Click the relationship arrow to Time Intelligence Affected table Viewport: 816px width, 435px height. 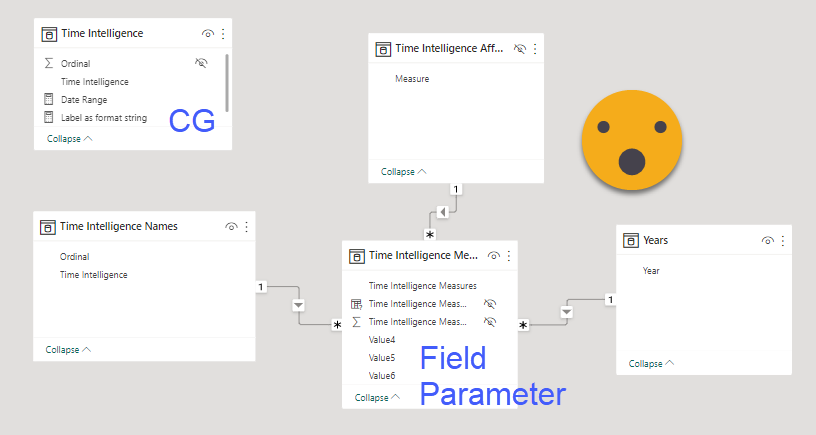click(443, 211)
